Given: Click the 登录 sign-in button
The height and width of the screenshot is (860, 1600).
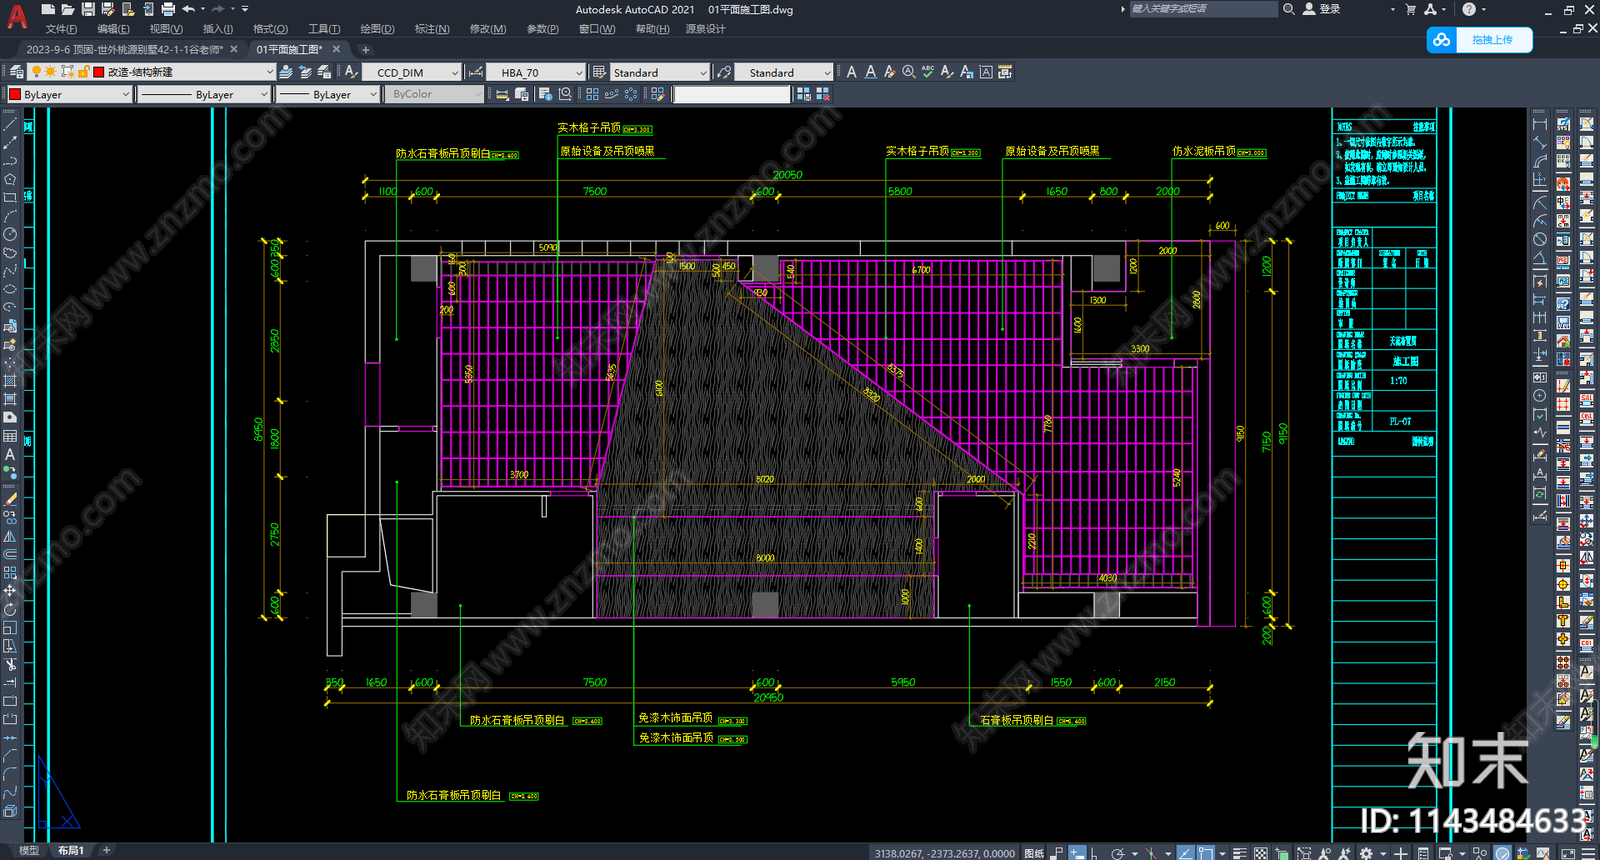Looking at the screenshot, I should point(1322,9).
